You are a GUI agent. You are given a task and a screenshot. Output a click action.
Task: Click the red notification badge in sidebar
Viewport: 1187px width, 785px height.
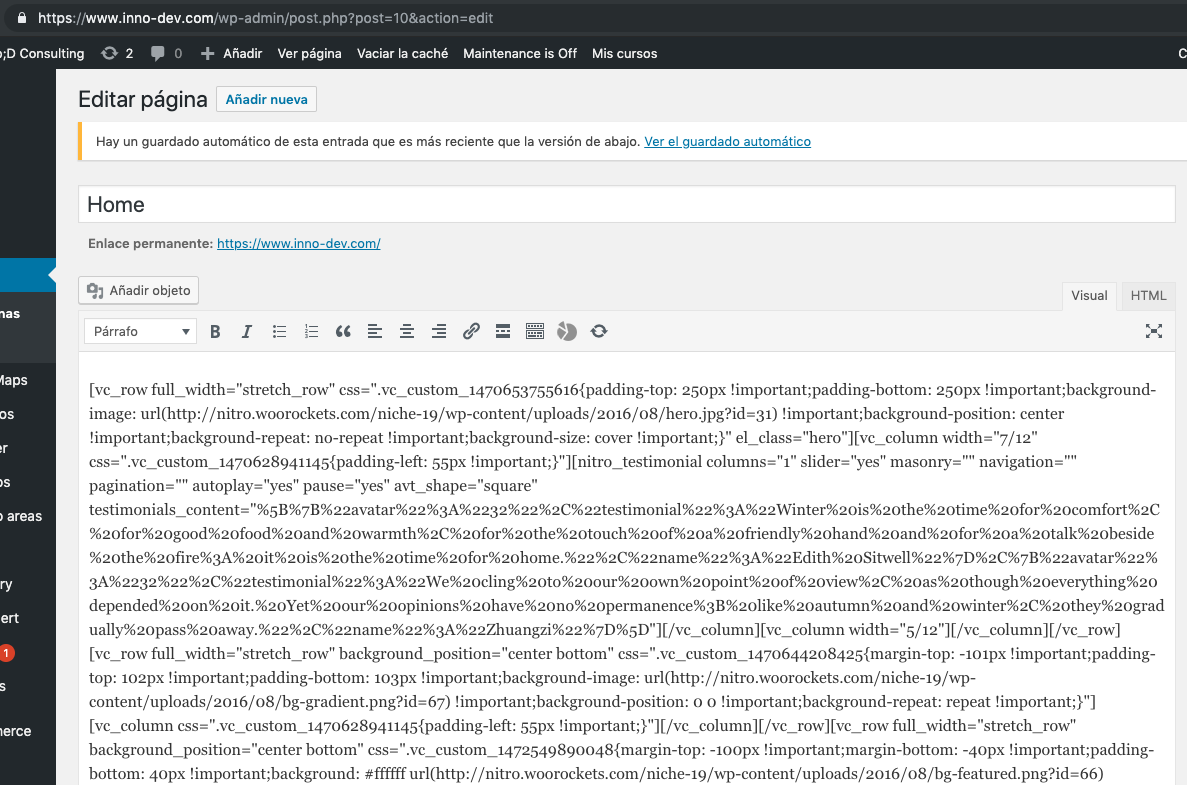pos(6,653)
